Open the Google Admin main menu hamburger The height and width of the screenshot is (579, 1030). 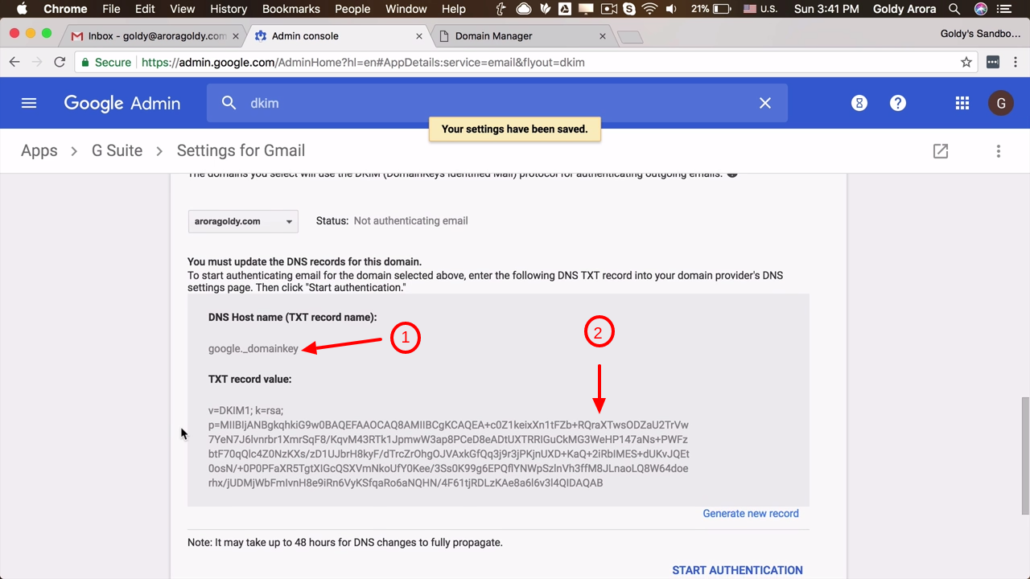[29, 103]
